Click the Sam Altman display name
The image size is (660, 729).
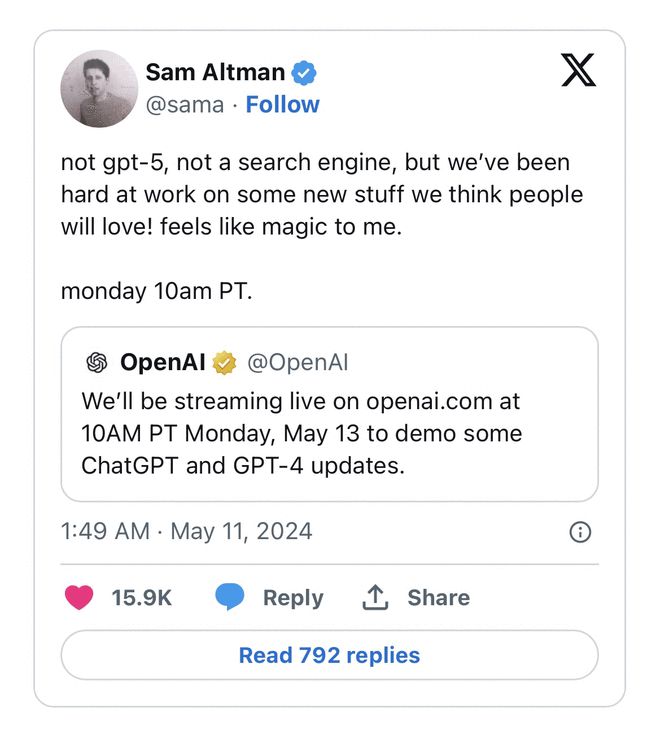point(215,73)
